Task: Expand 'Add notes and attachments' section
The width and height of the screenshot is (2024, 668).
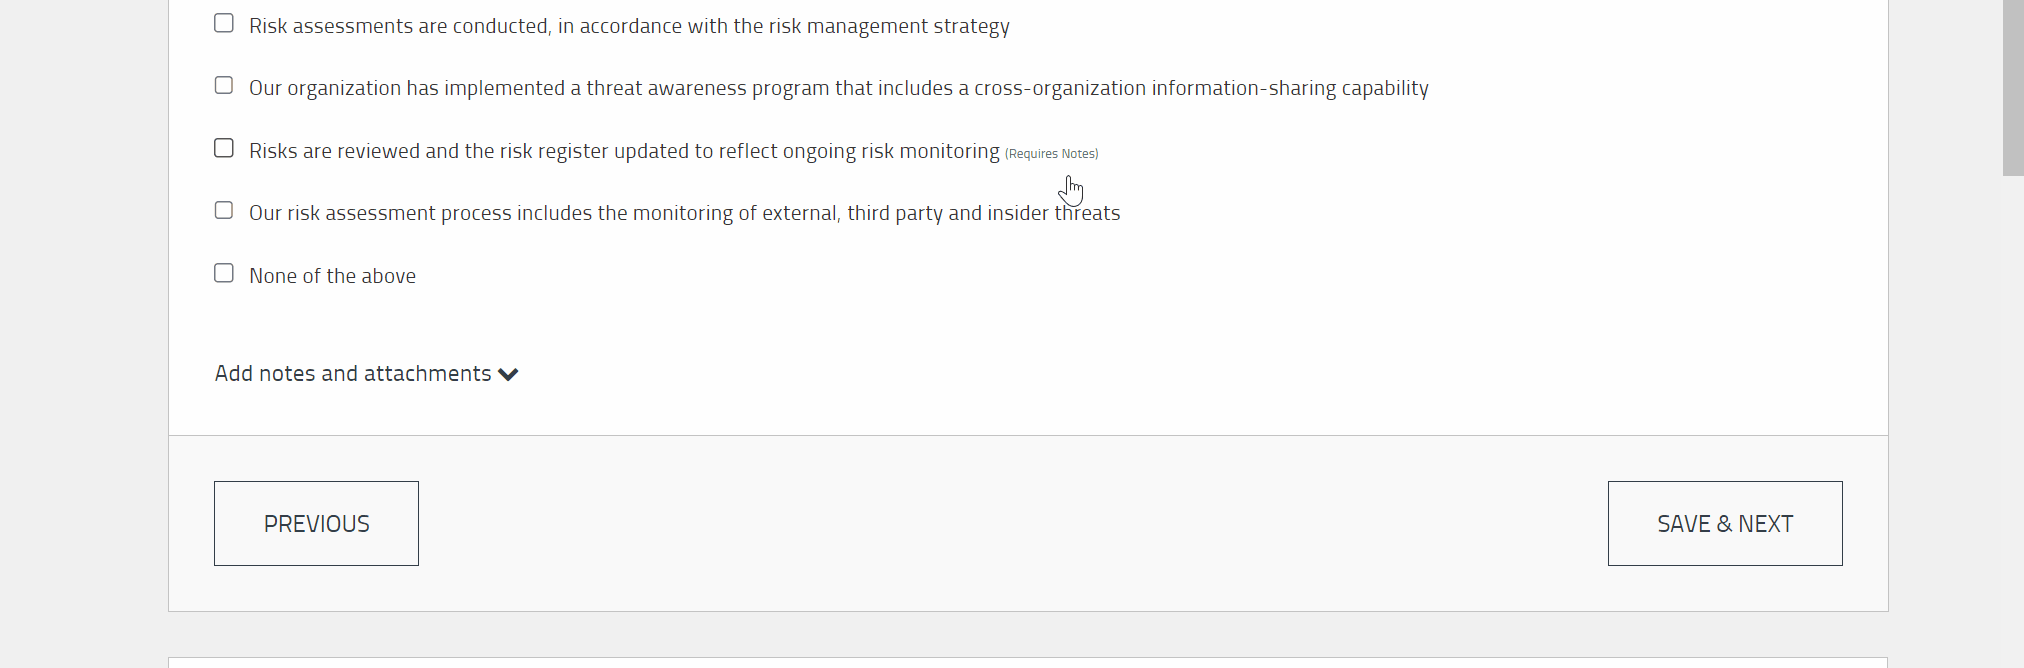Action: [x=366, y=374]
